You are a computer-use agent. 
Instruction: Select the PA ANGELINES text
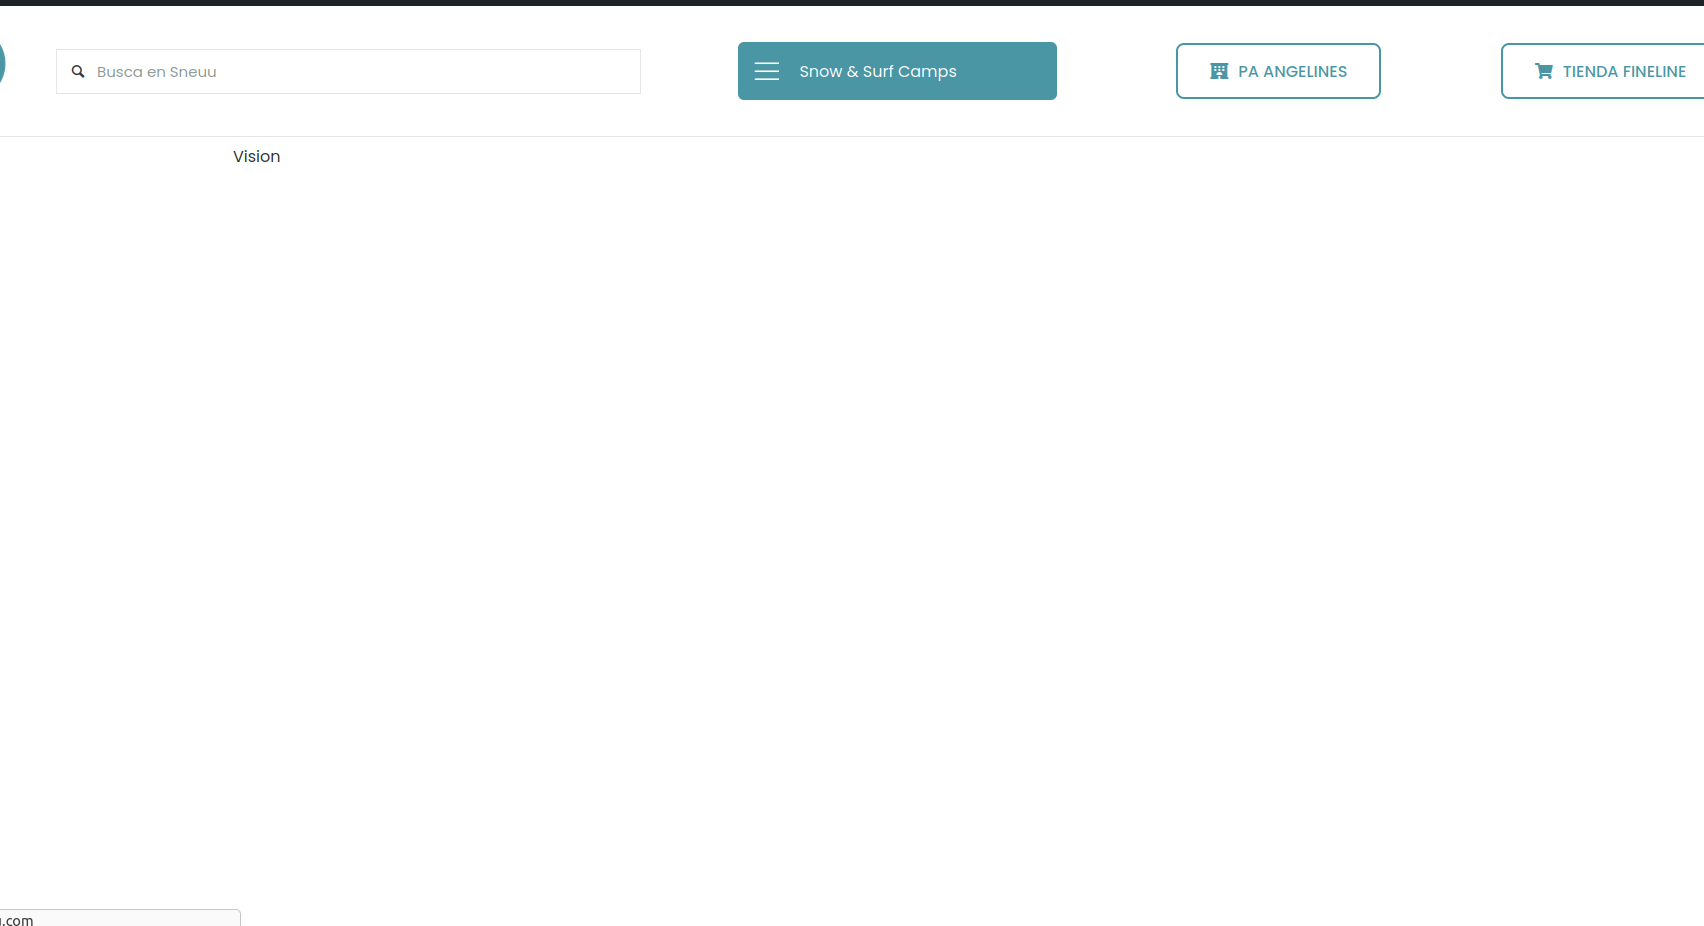1292,71
